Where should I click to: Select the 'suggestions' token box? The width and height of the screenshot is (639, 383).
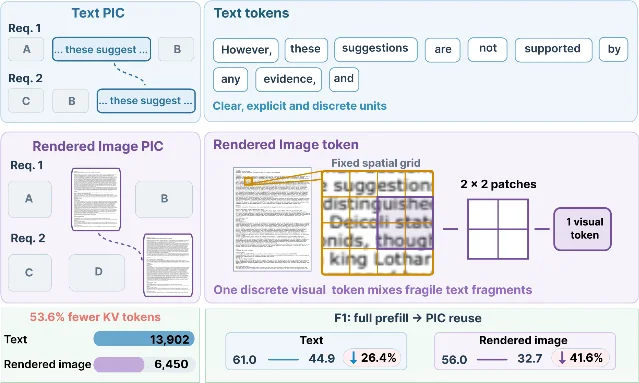coord(376,49)
